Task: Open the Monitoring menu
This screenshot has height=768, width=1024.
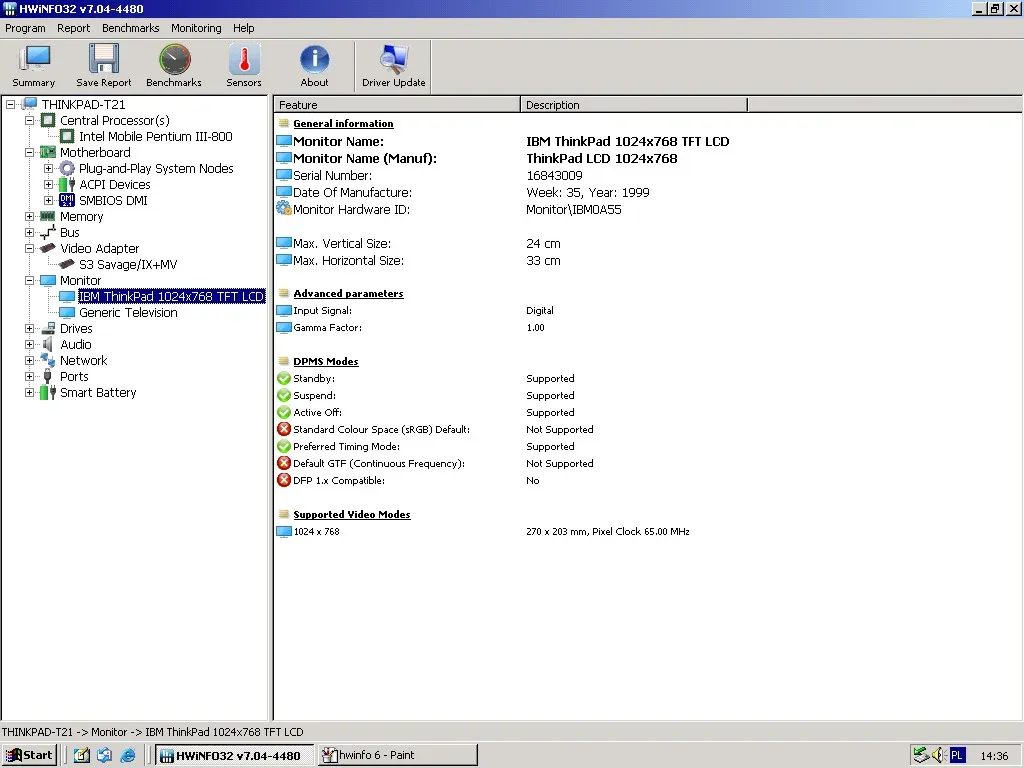Action: coord(196,28)
